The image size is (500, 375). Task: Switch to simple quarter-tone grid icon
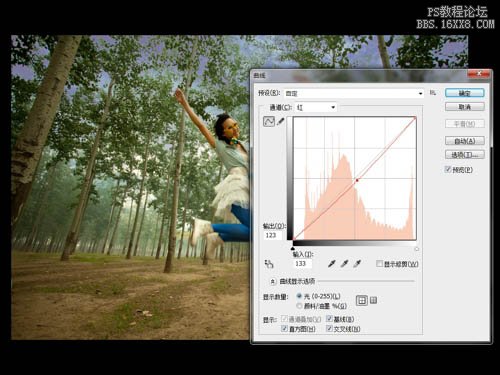[x=362, y=301]
